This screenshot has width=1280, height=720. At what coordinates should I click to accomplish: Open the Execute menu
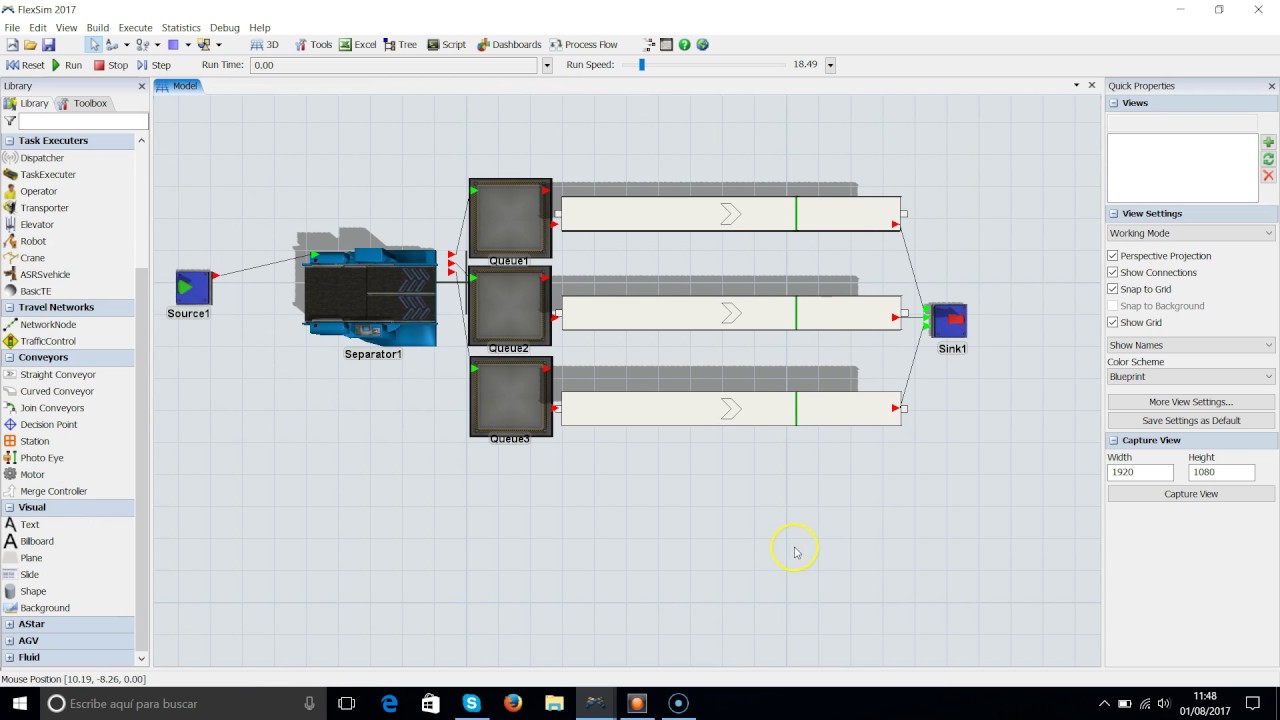tap(135, 28)
